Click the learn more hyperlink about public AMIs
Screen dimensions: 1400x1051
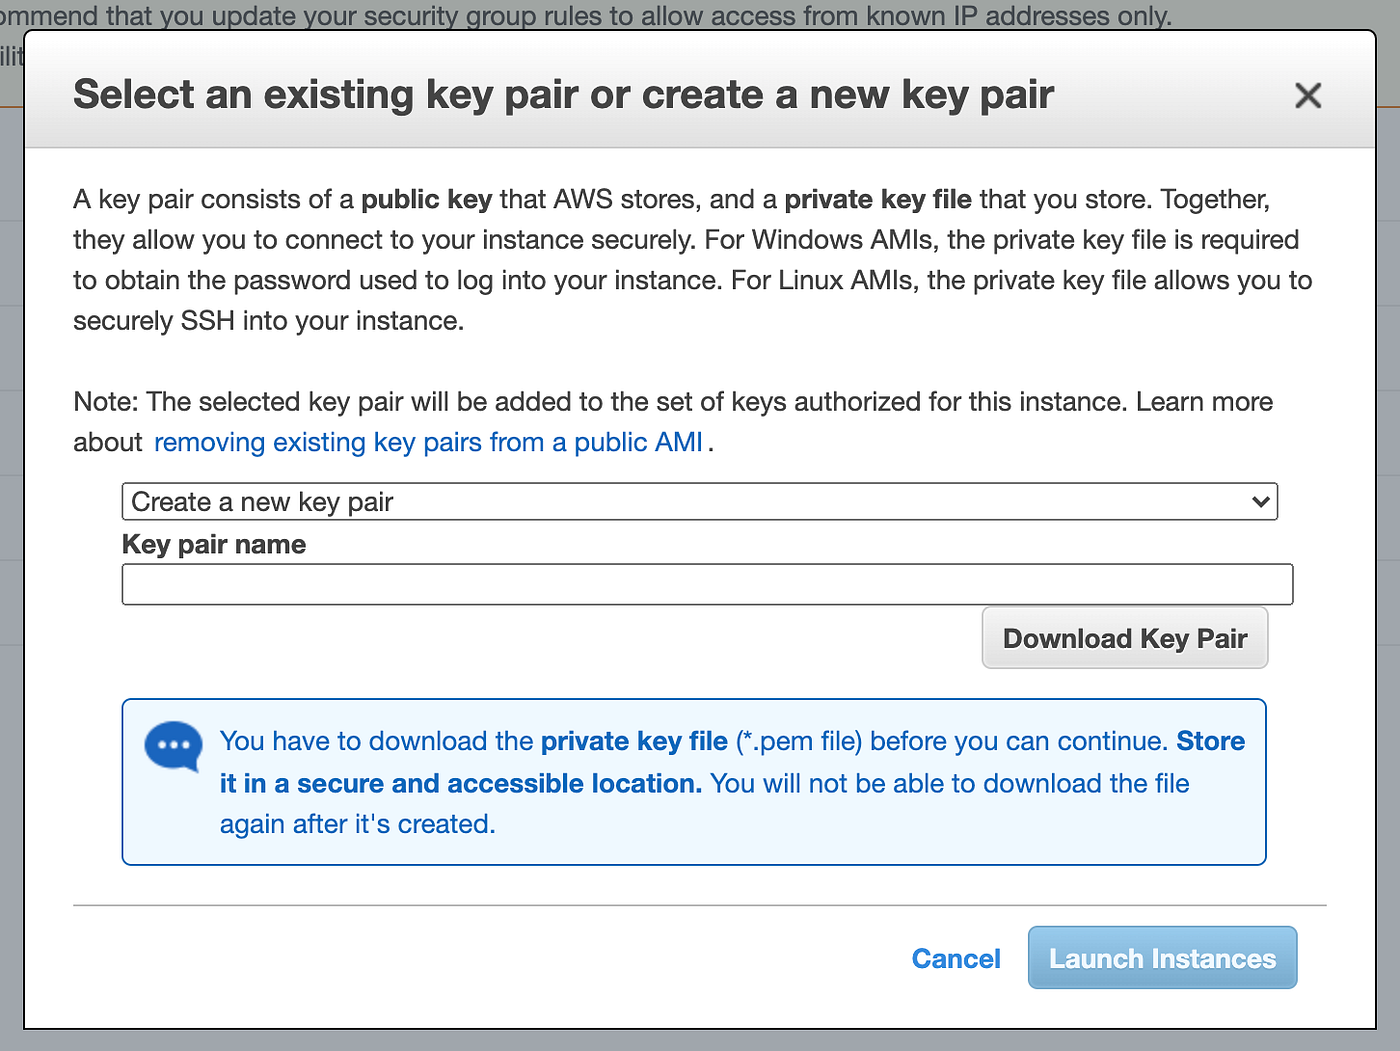click(x=428, y=442)
